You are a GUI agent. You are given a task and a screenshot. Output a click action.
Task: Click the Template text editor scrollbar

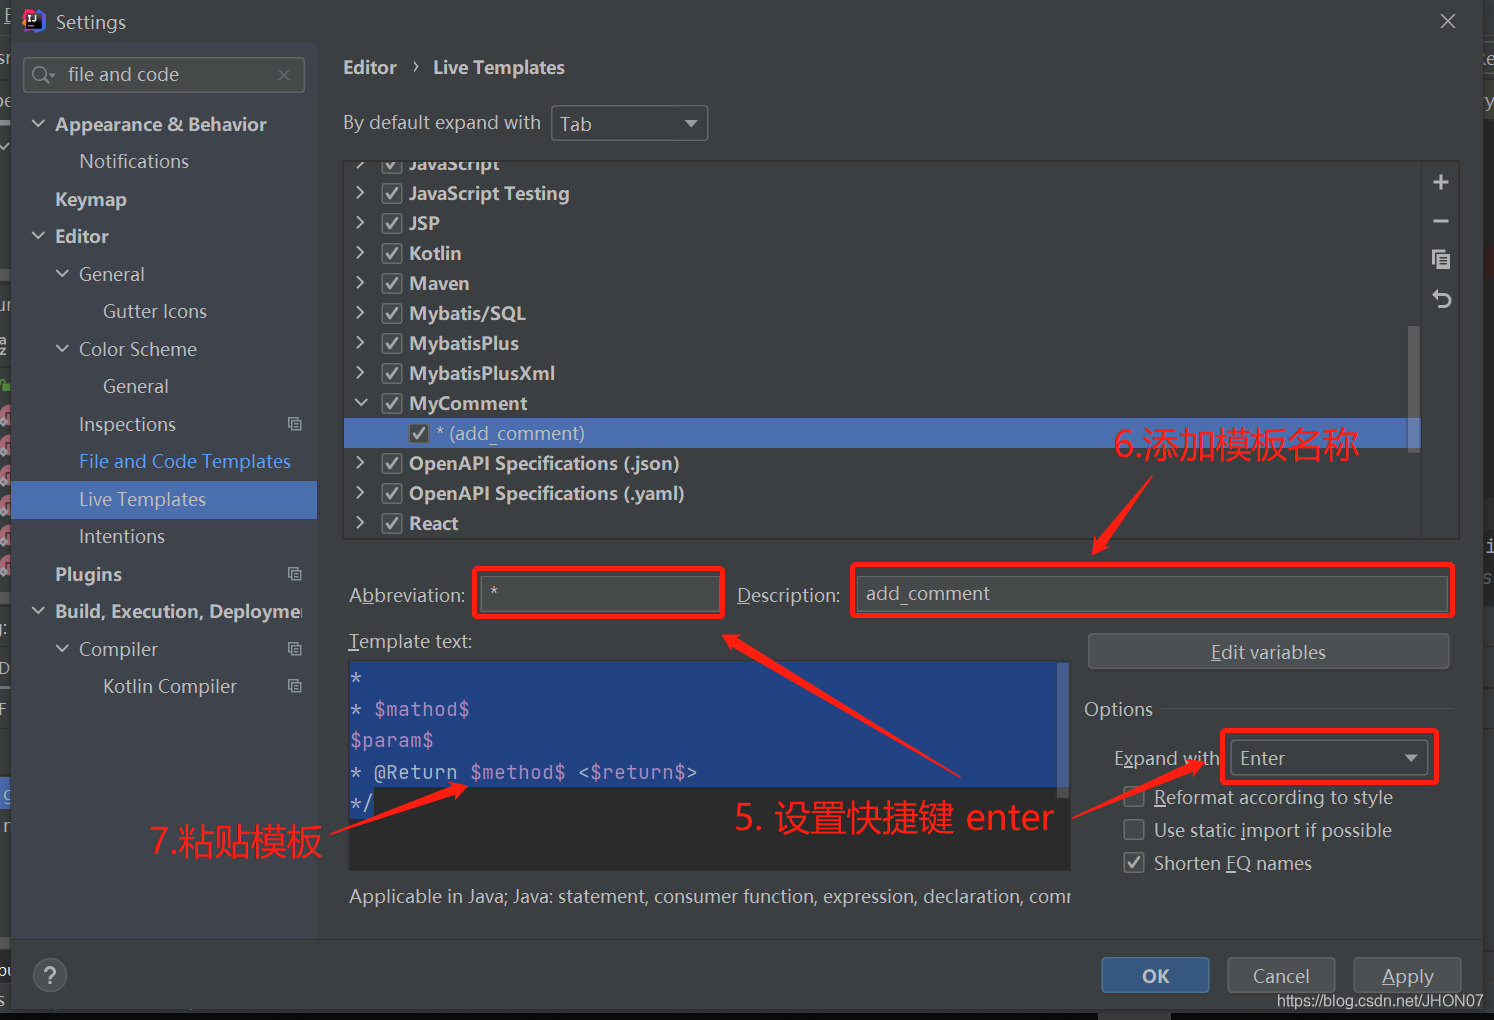click(1063, 728)
